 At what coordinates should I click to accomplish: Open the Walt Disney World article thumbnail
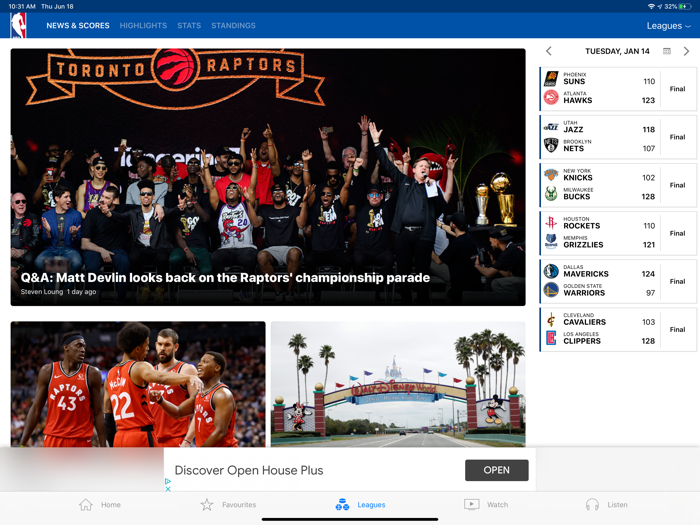coord(398,384)
